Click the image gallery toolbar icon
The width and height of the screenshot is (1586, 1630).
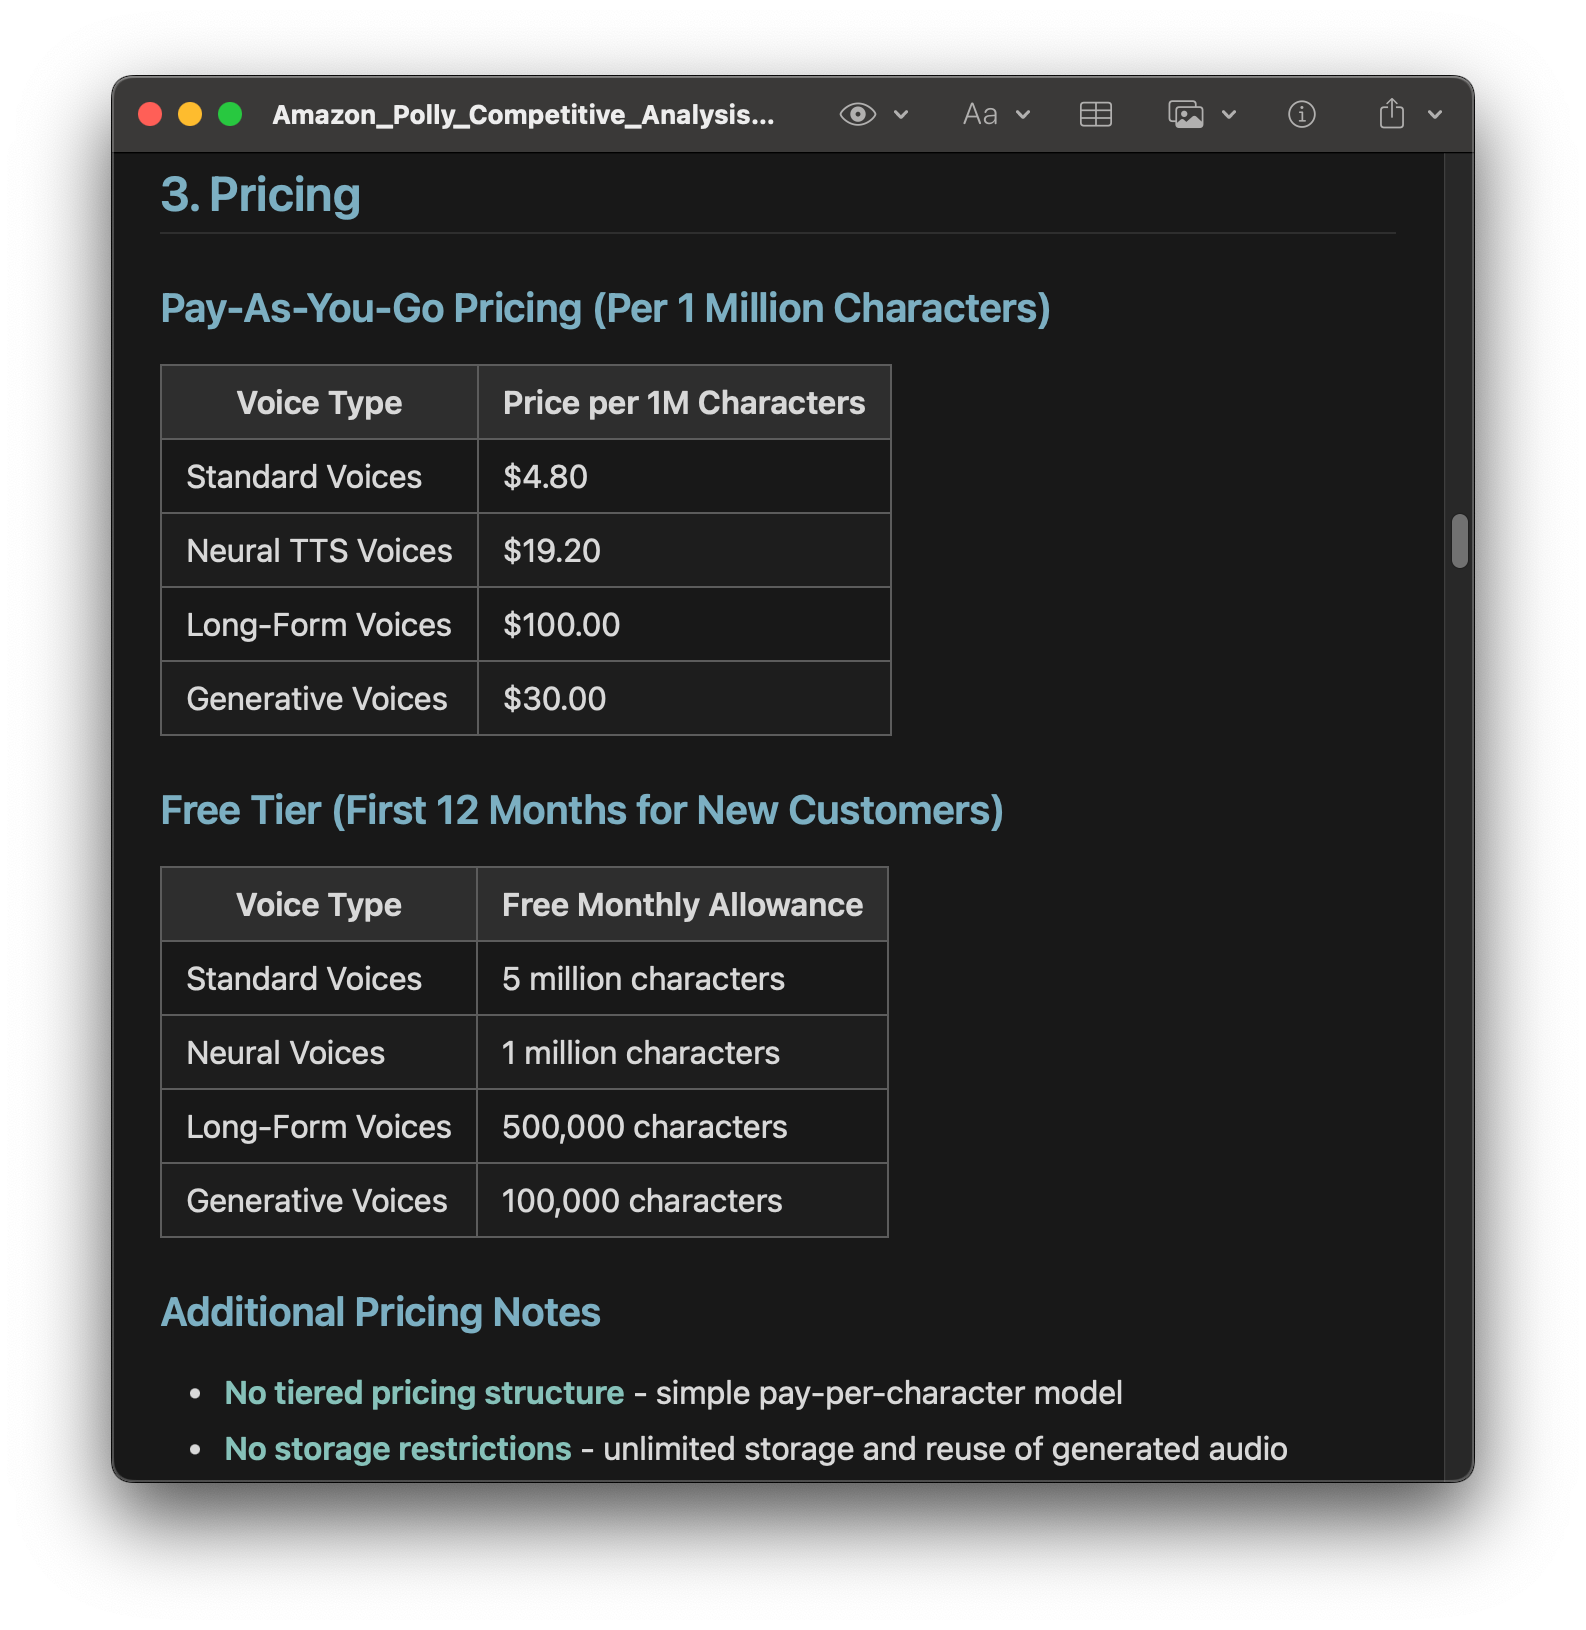(x=1186, y=115)
